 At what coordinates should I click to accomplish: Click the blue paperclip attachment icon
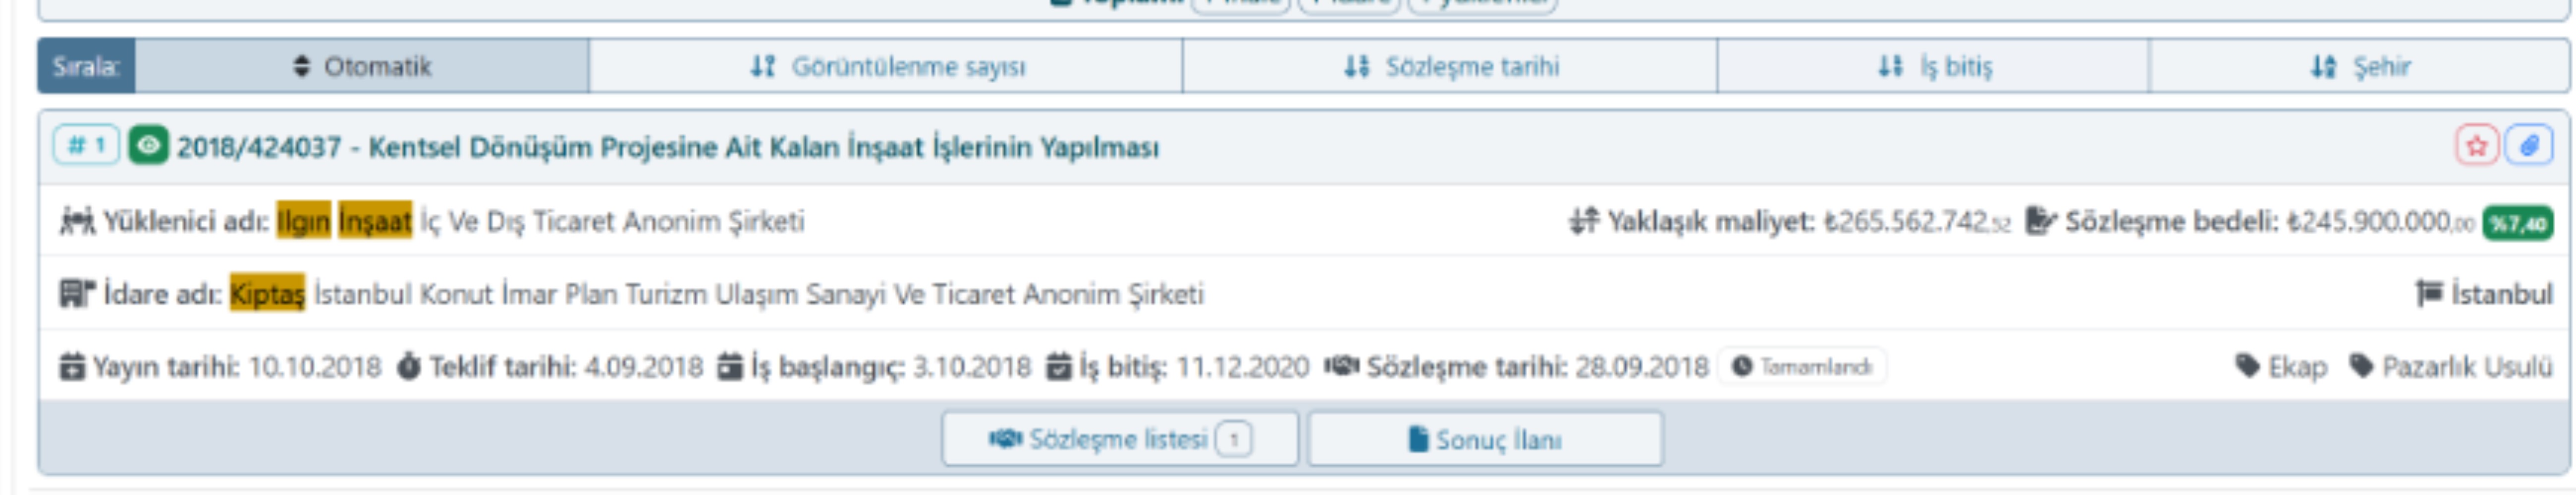click(2529, 146)
